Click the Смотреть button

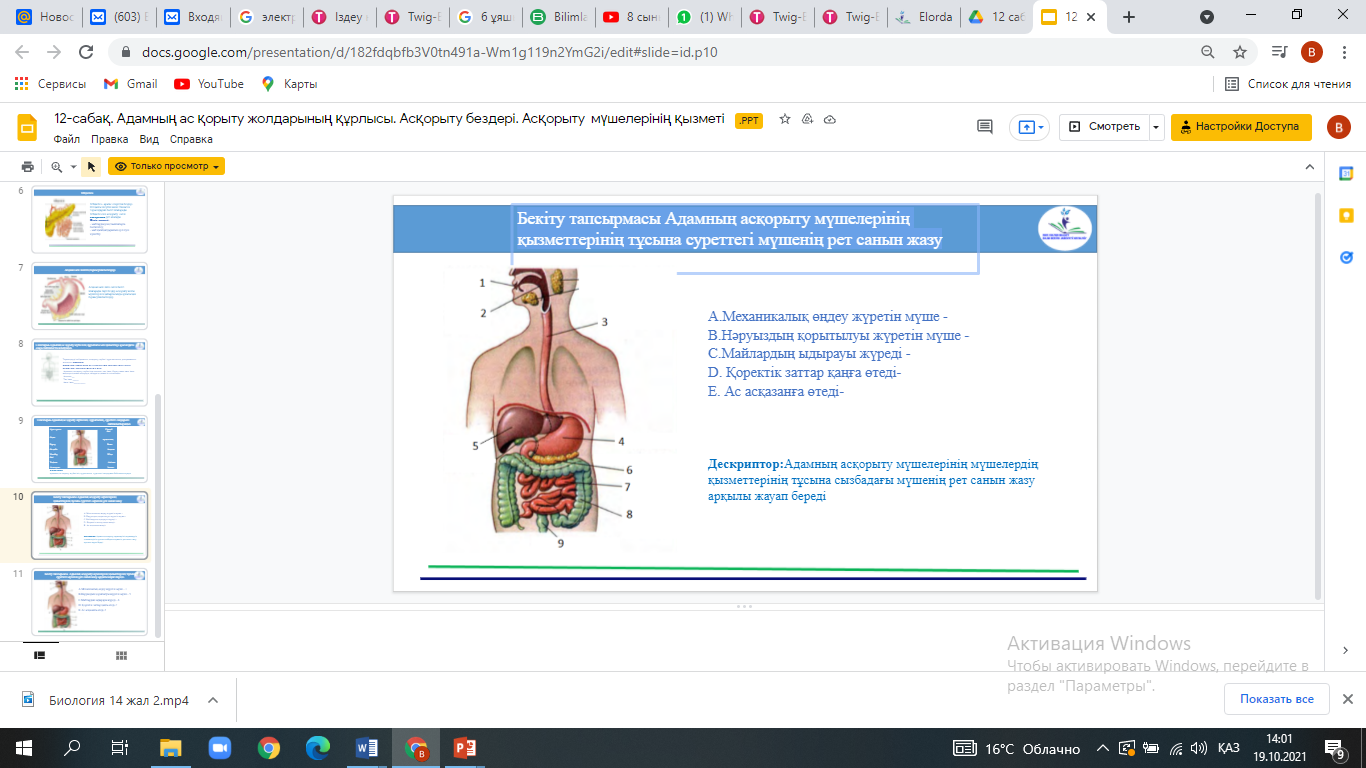[1104, 127]
